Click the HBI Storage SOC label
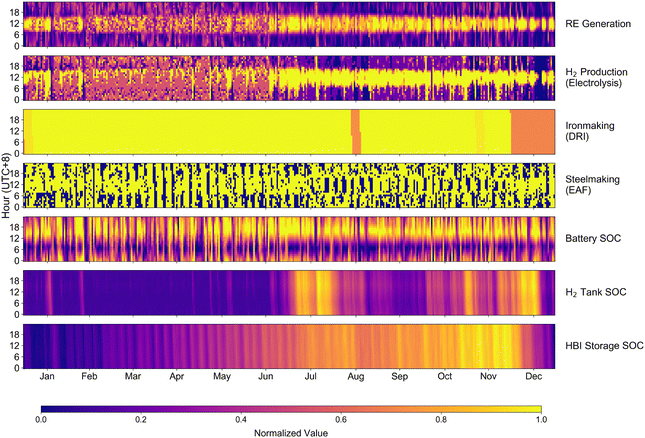 click(604, 346)
